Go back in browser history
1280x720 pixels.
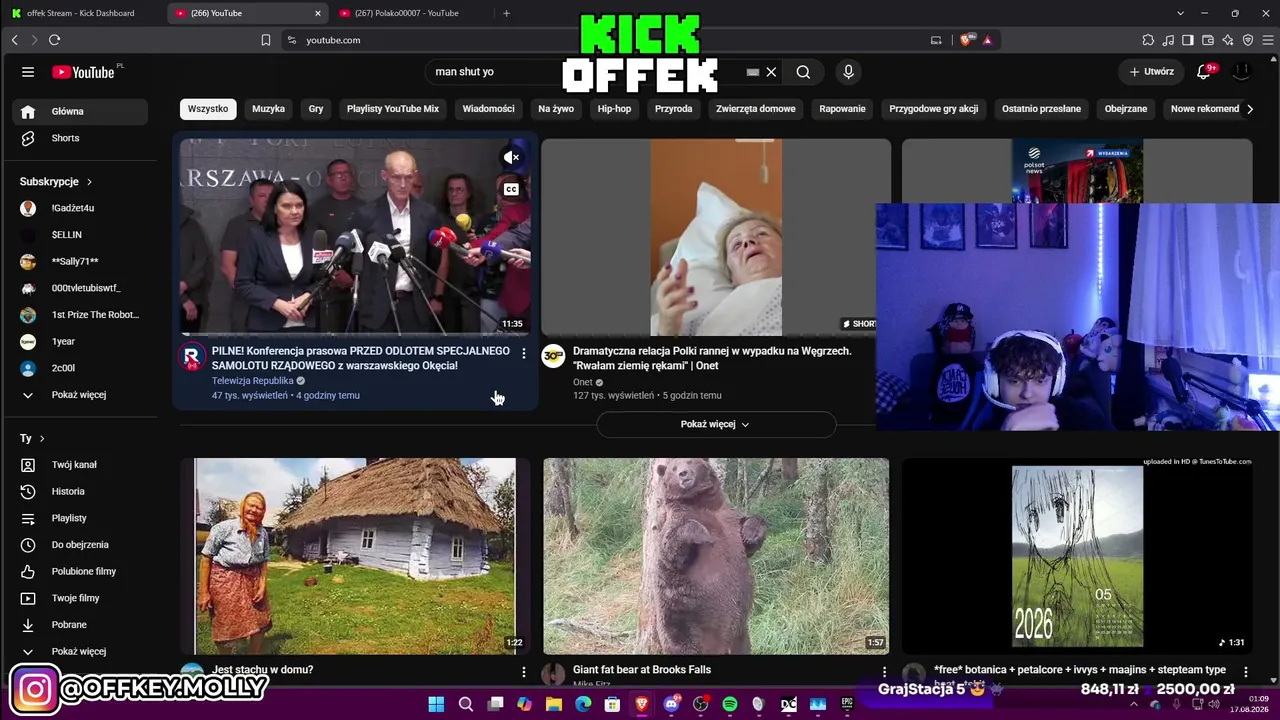point(14,40)
